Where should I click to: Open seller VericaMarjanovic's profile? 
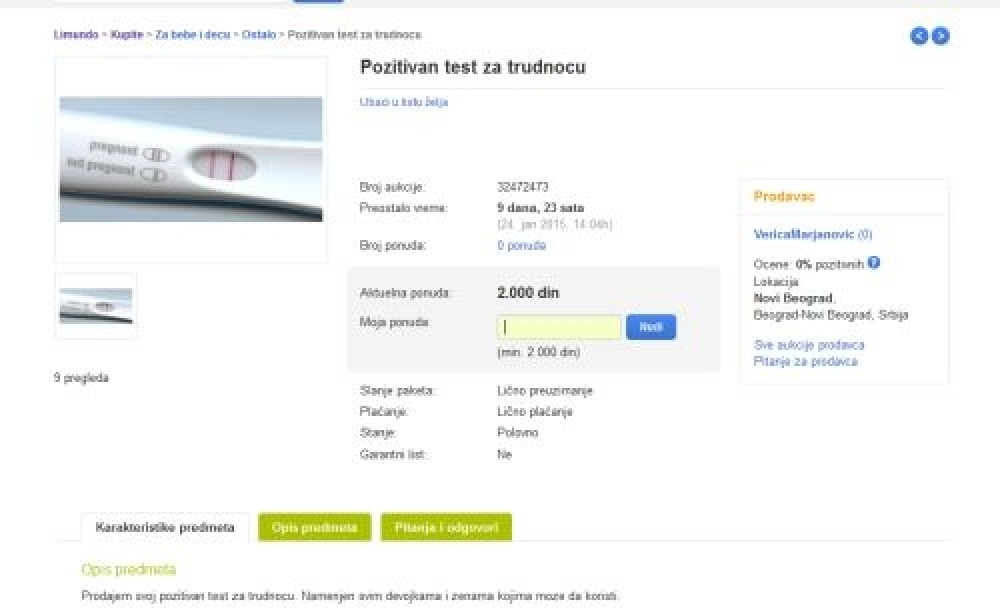[x=805, y=234]
